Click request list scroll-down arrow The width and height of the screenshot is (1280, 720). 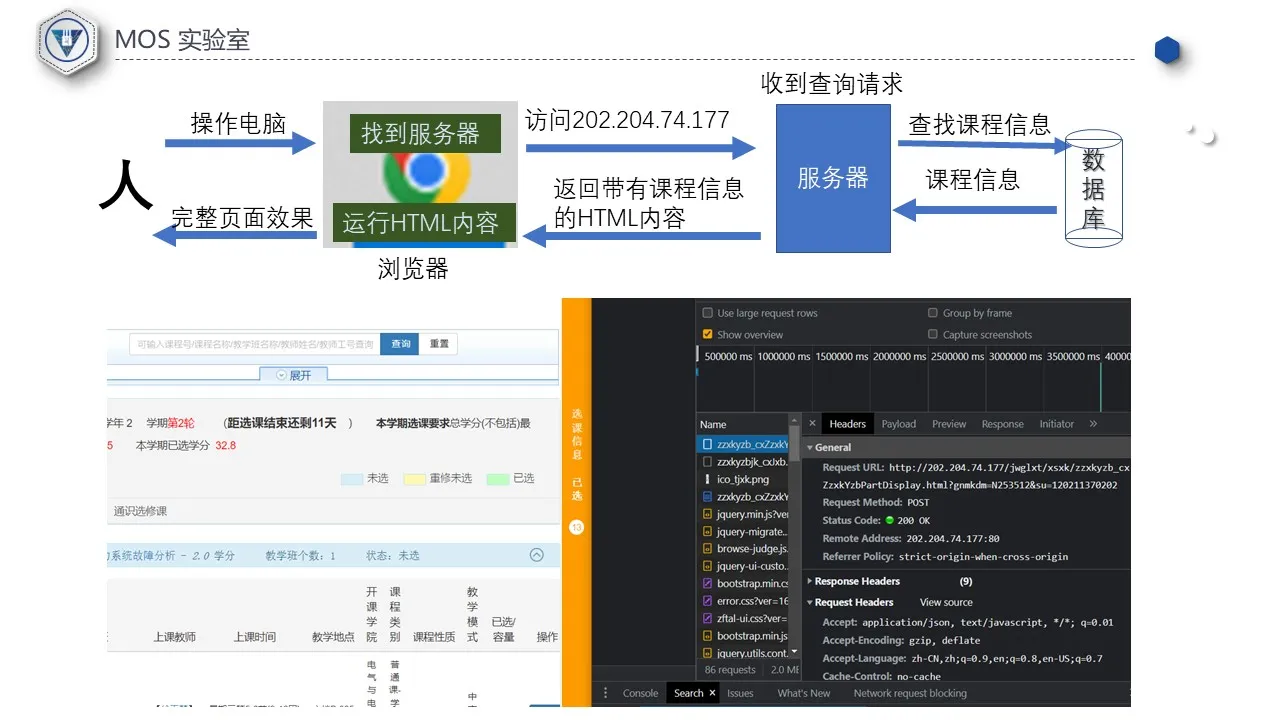pos(795,653)
